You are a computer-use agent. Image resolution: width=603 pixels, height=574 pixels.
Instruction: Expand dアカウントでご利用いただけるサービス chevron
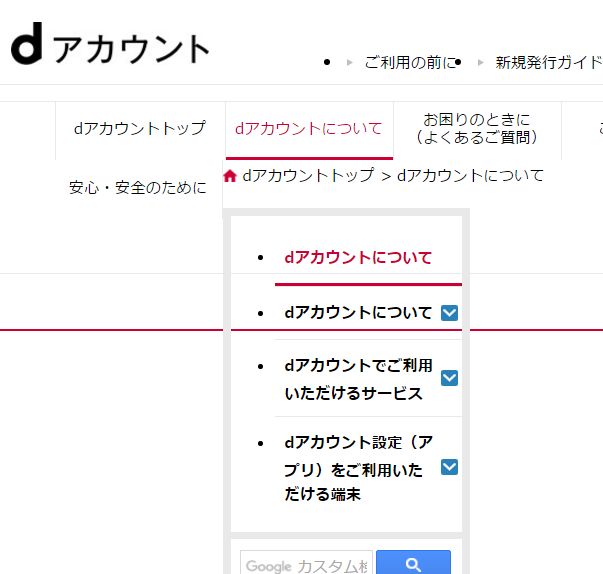tap(449, 378)
